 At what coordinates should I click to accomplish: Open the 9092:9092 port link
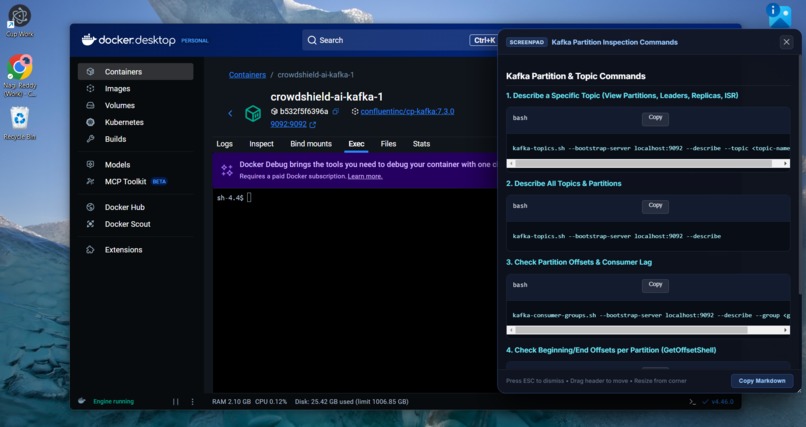coord(288,124)
